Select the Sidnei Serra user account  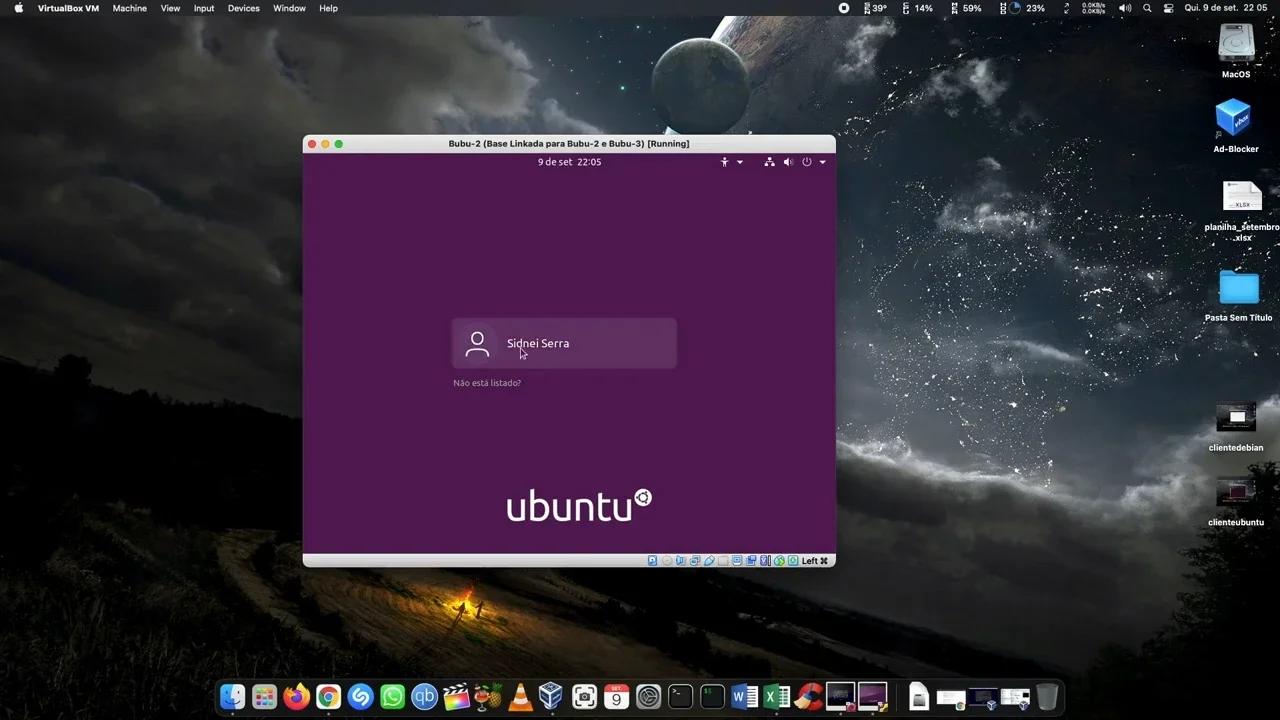click(x=564, y=343)
